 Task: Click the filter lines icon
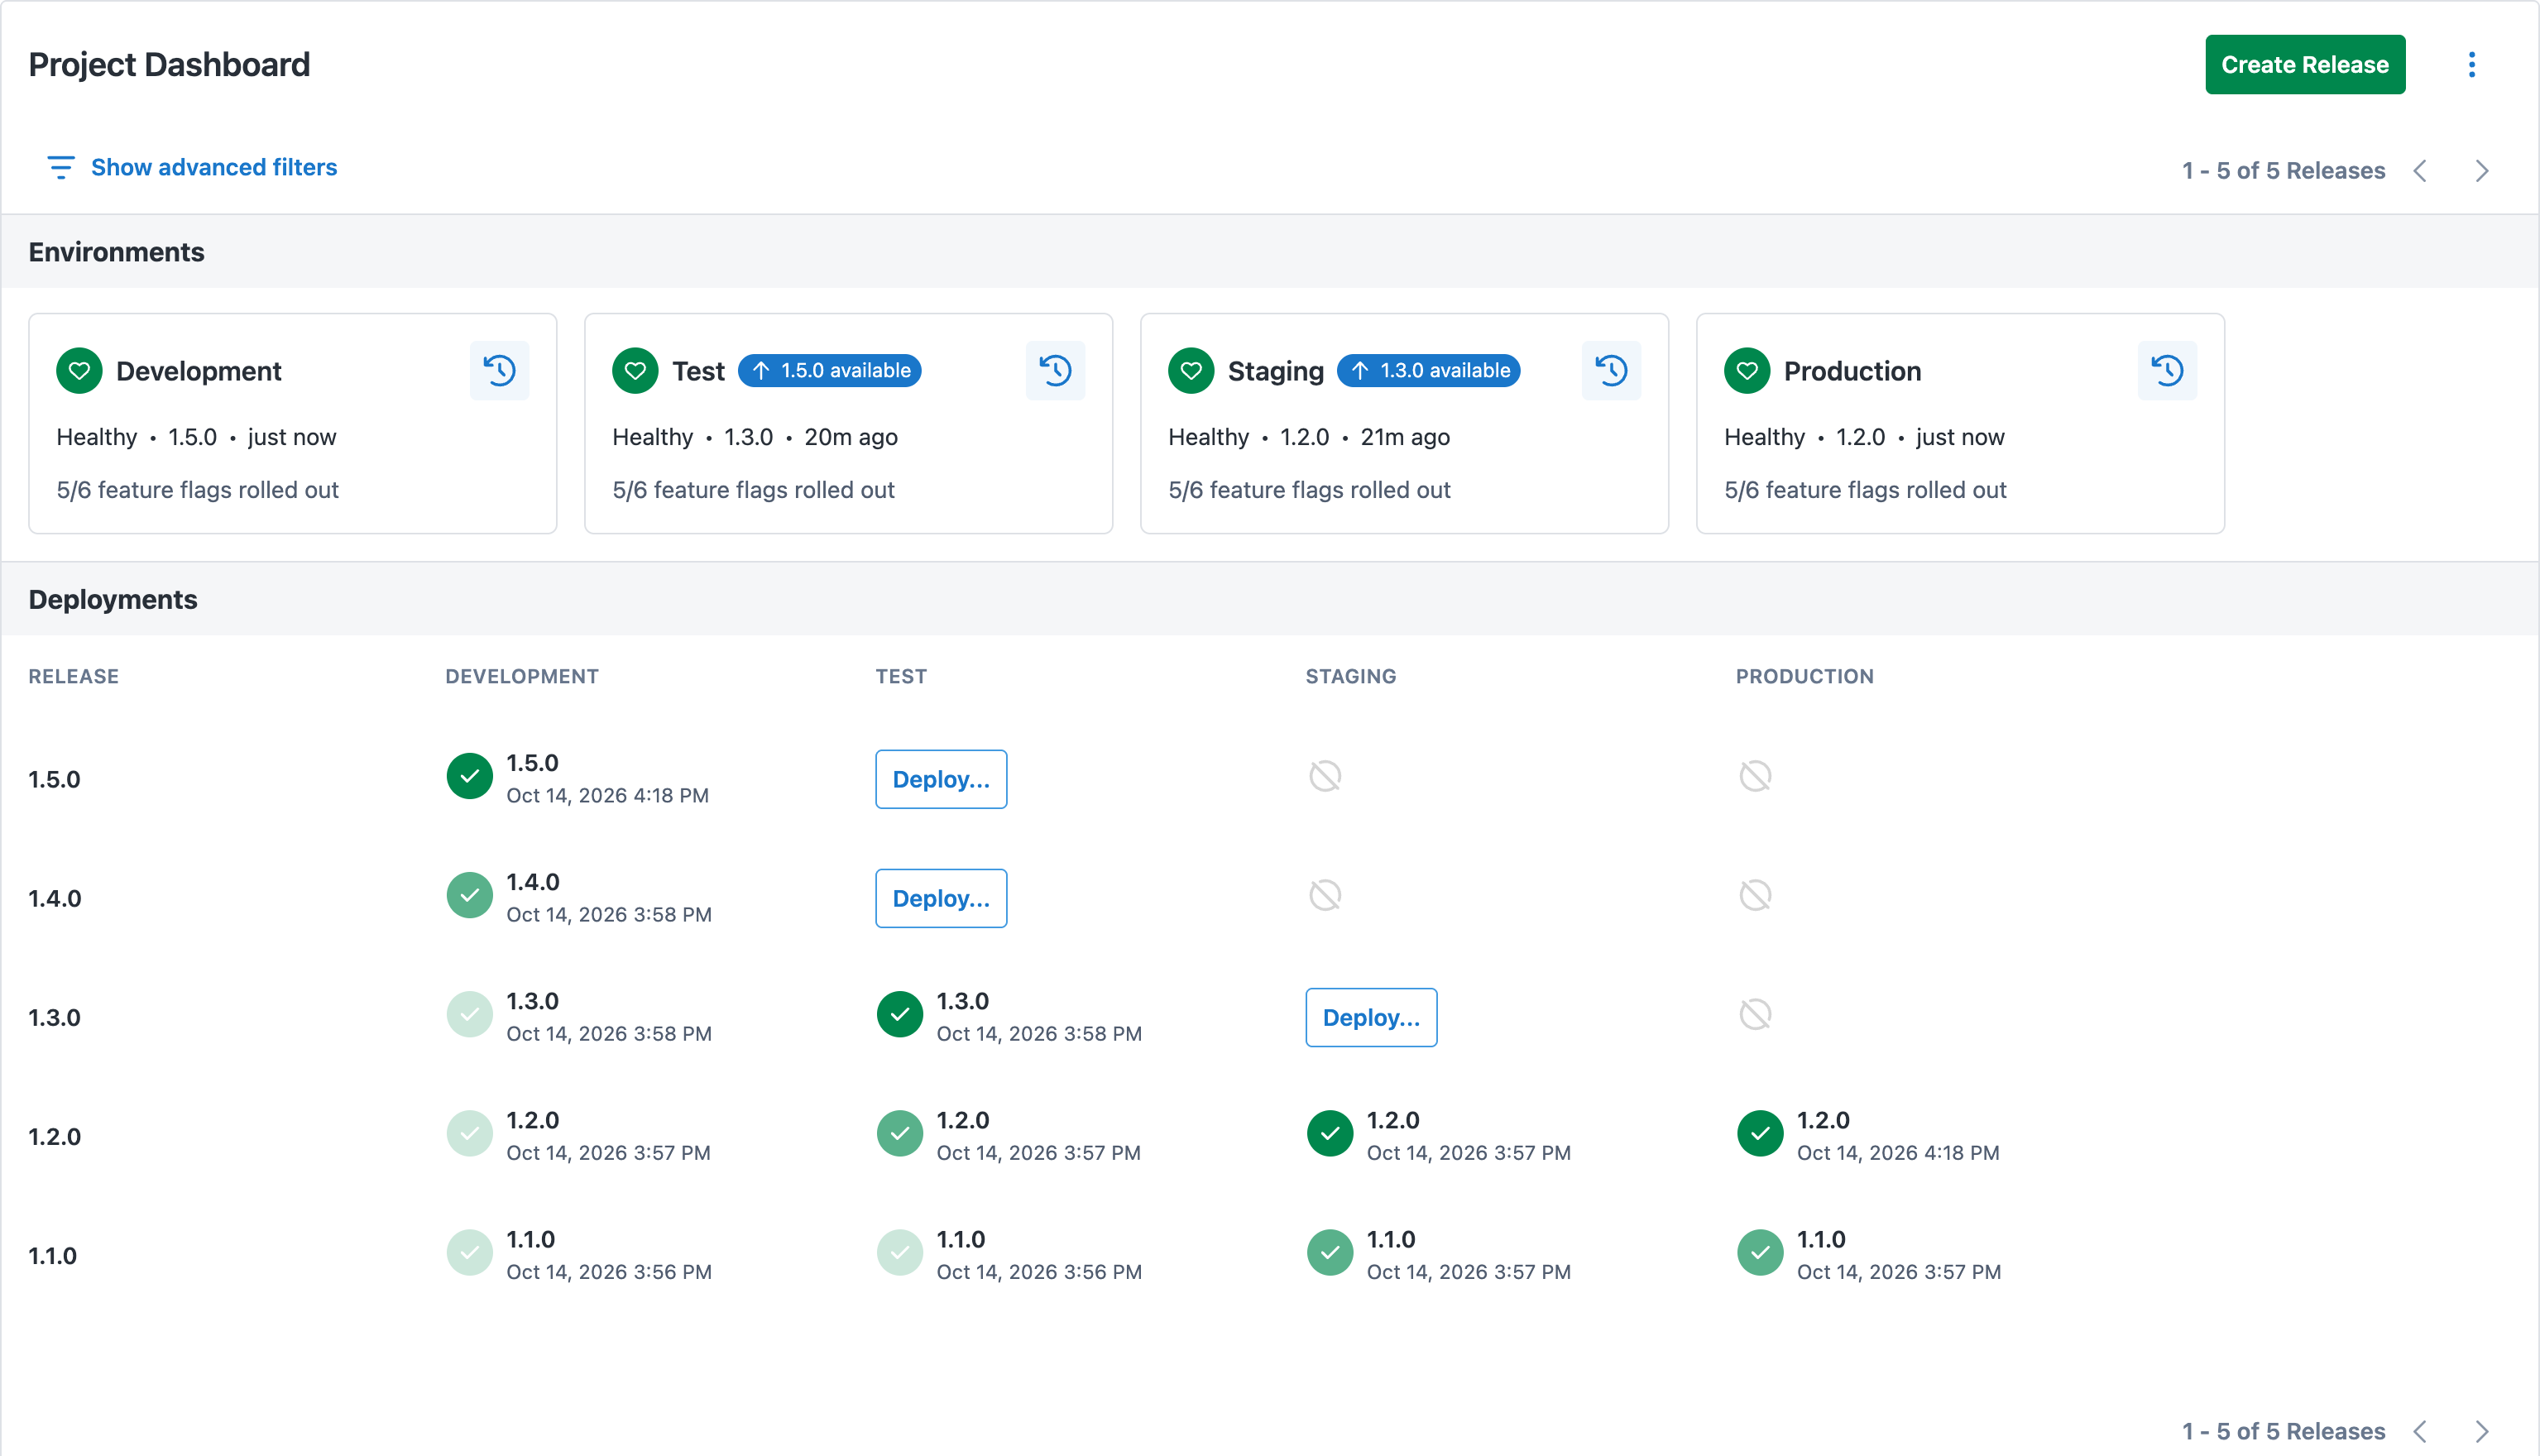[61, 167]
